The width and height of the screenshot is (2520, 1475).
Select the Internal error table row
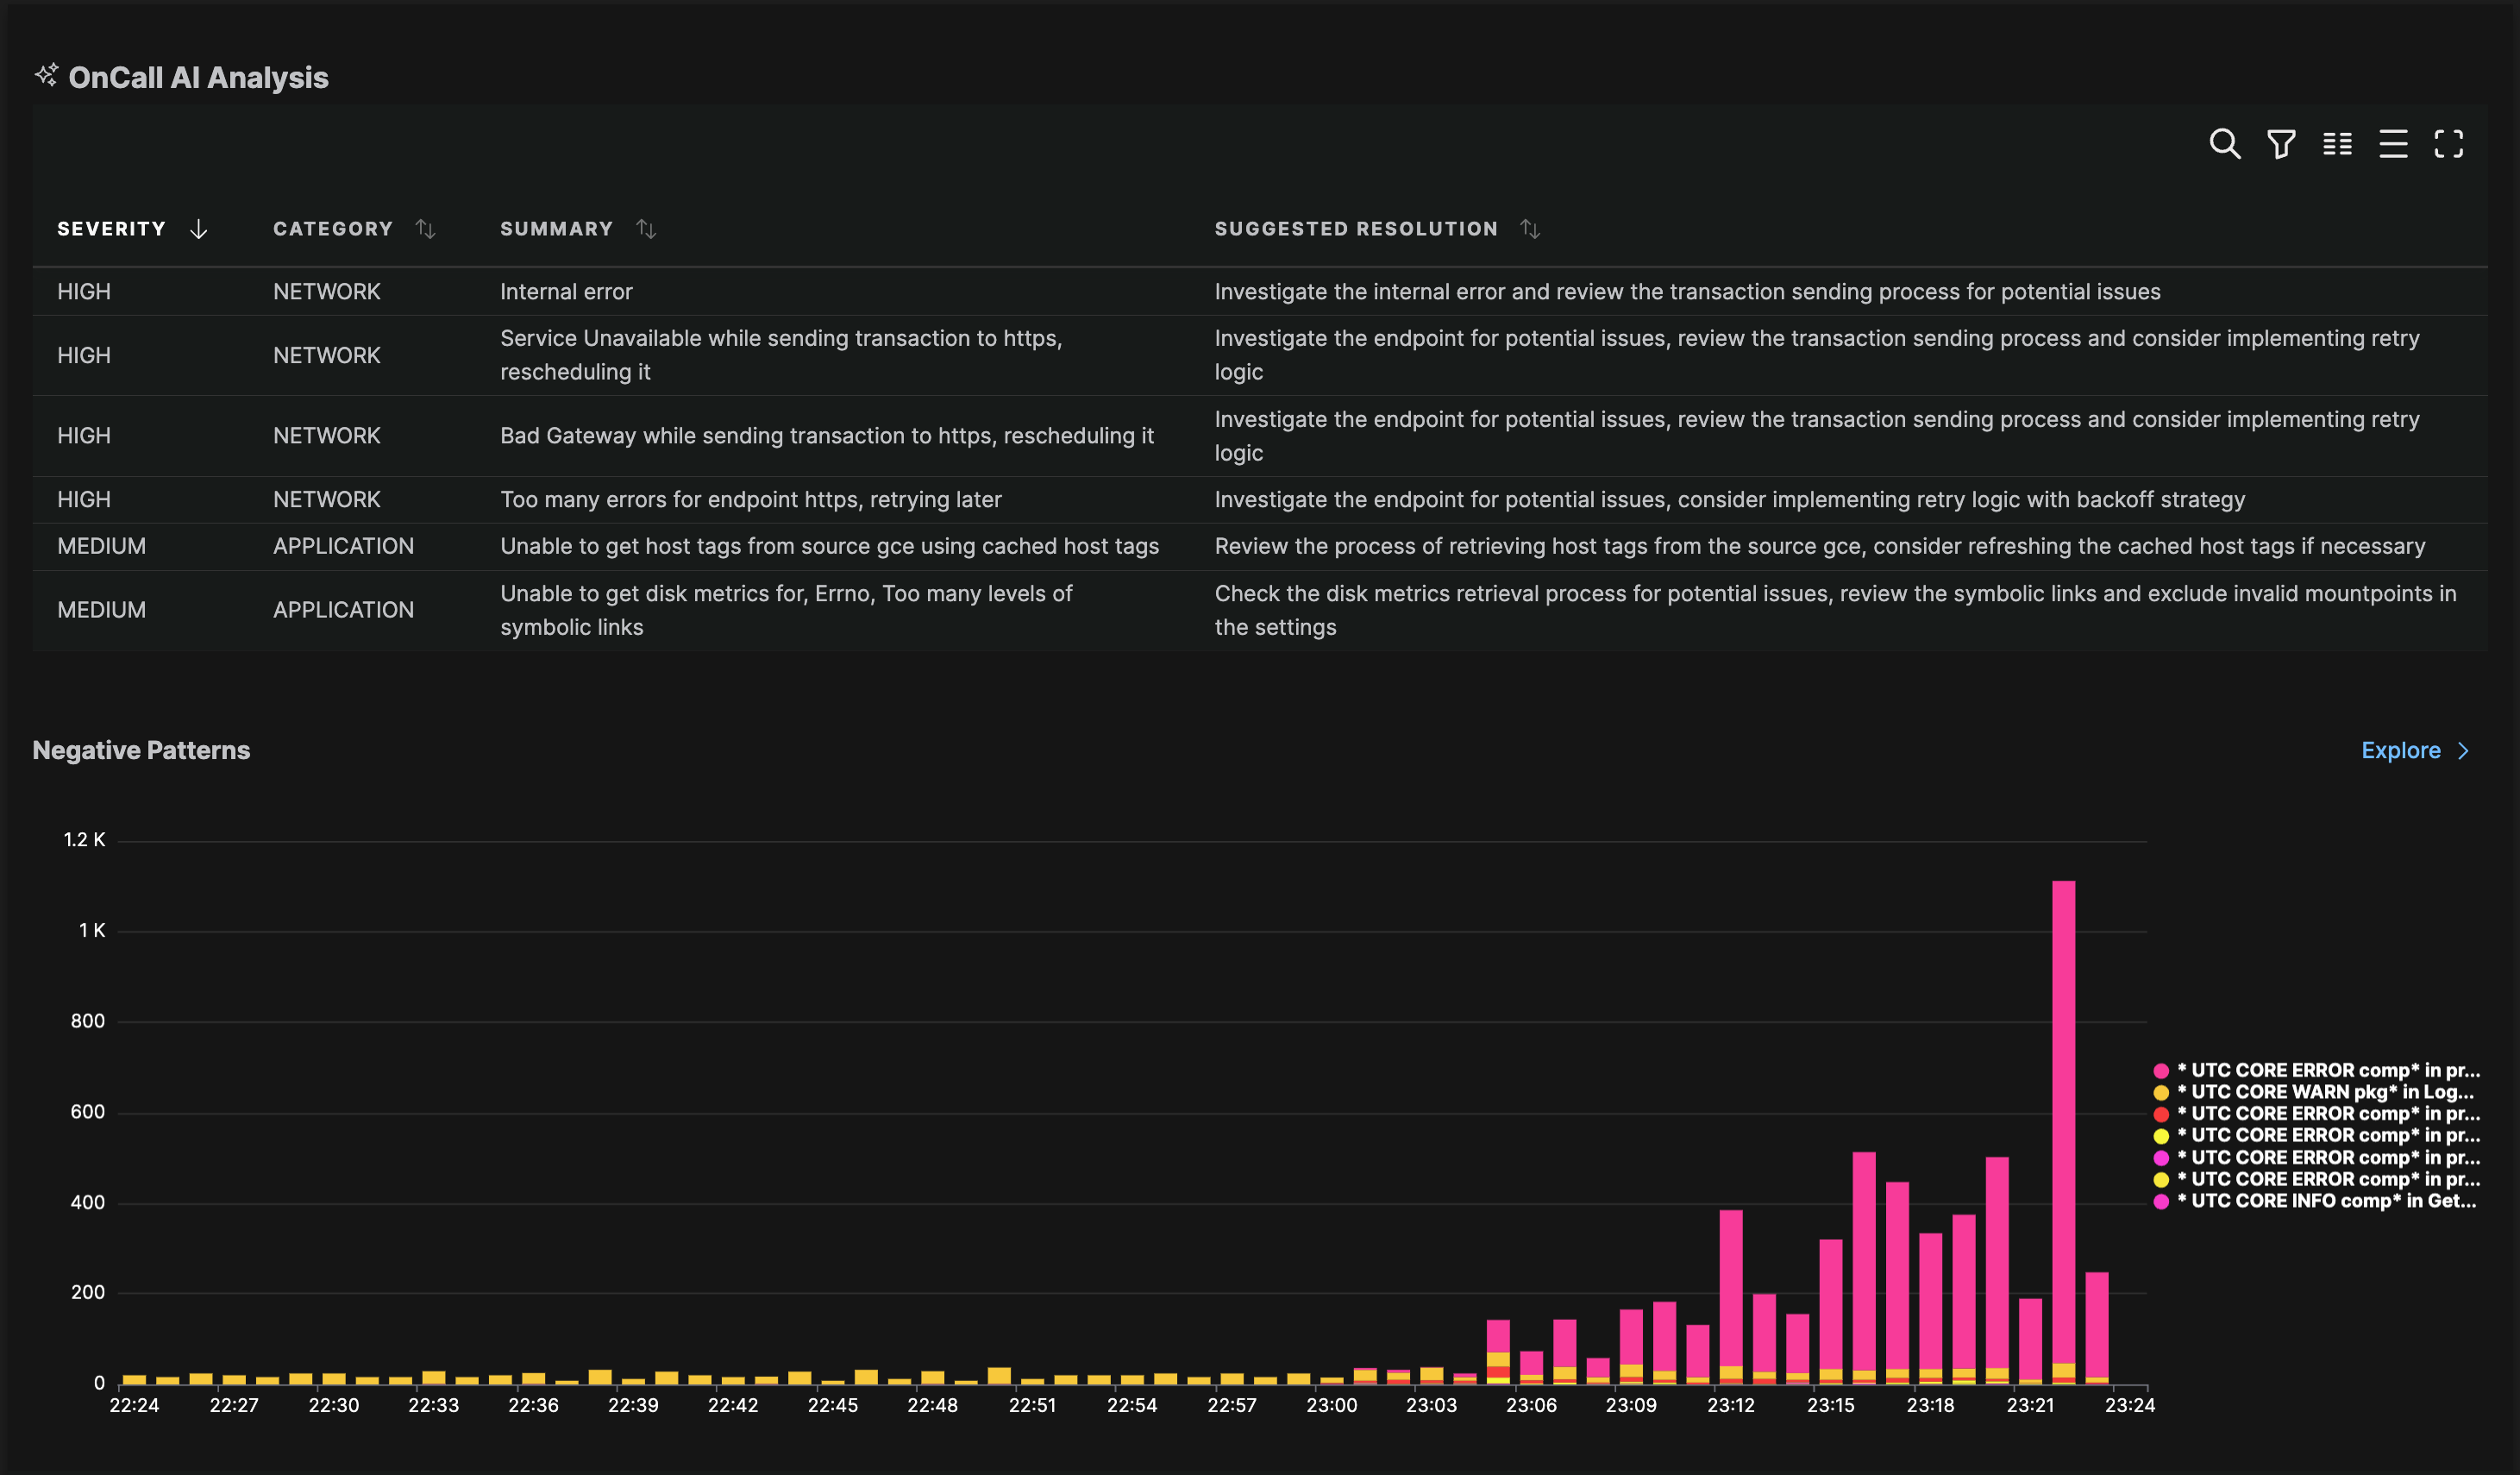tap(566, 292)
